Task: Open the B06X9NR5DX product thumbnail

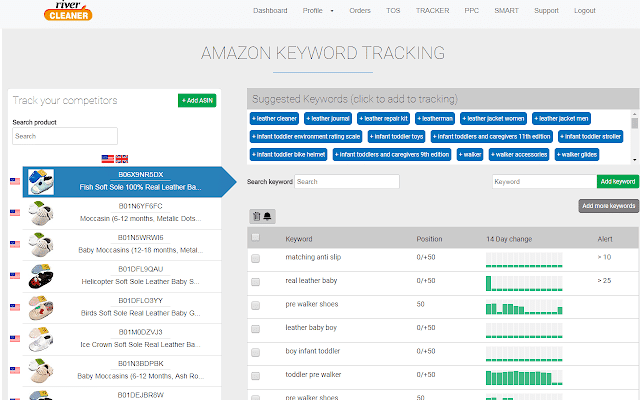Action: [x=41, y=182]
